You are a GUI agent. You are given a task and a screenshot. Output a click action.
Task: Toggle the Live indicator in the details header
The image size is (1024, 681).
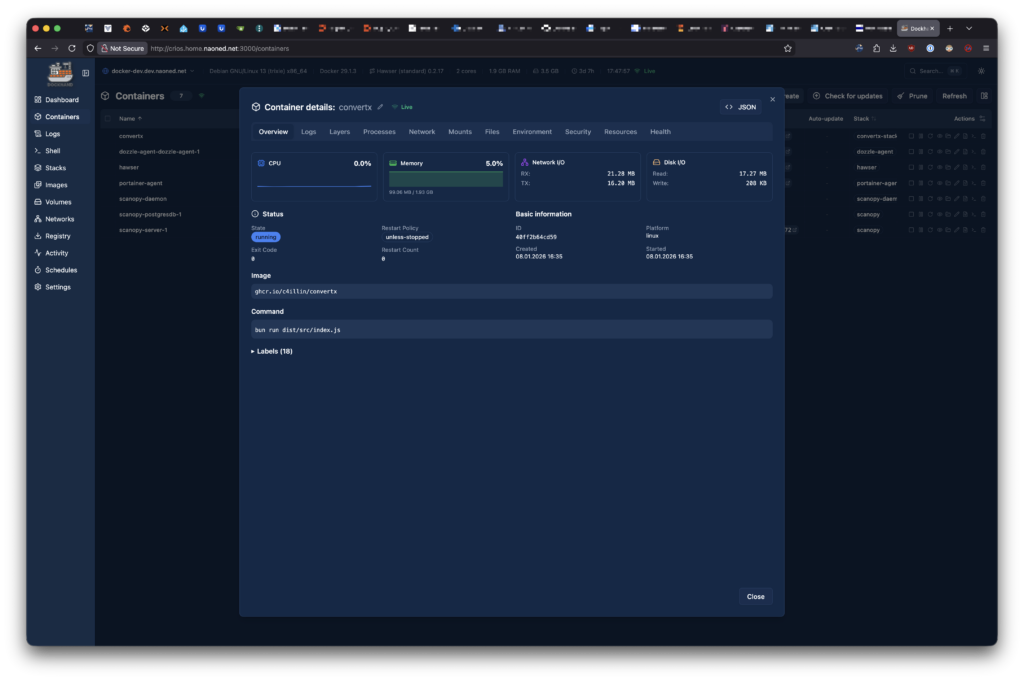(402, 106)
